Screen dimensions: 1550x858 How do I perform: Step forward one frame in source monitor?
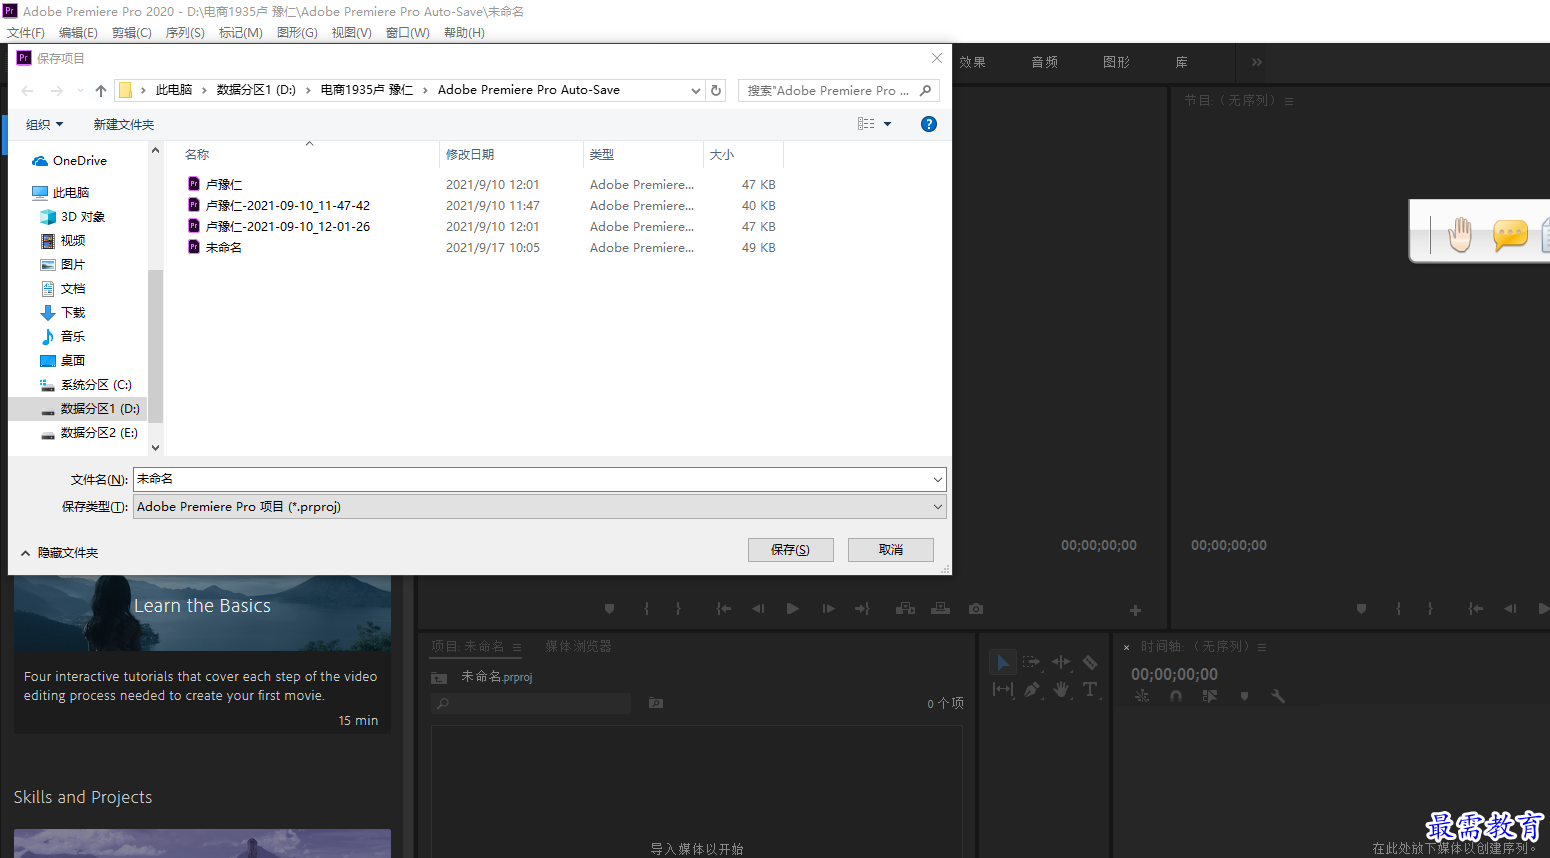828,608
